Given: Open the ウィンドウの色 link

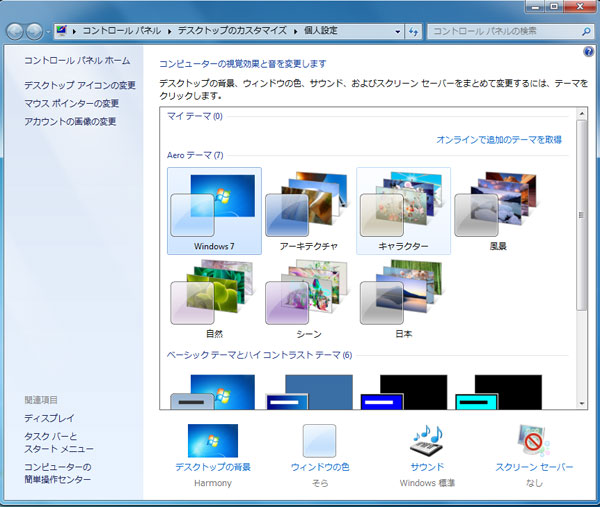Looking at the screenshot, I should click(320, 467).
